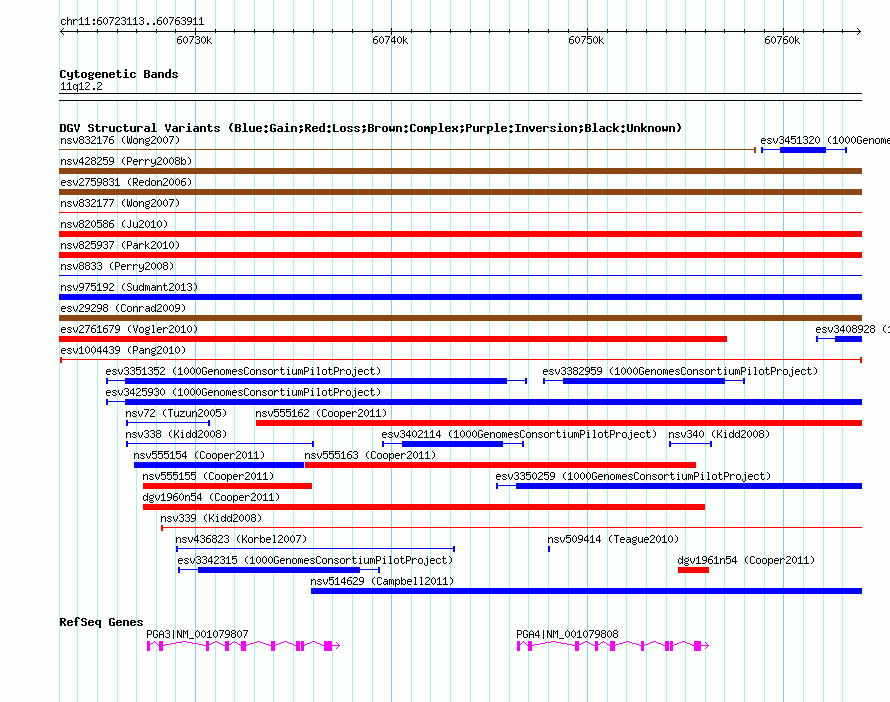Click the nsv832176 (Wong2007) variant label
The image size is (890, 702).
pos(120,140)
